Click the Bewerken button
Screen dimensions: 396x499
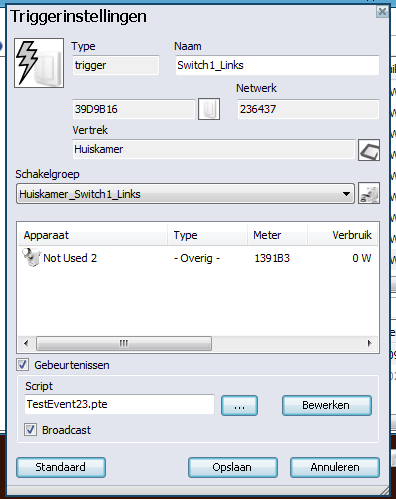(327, 405)
